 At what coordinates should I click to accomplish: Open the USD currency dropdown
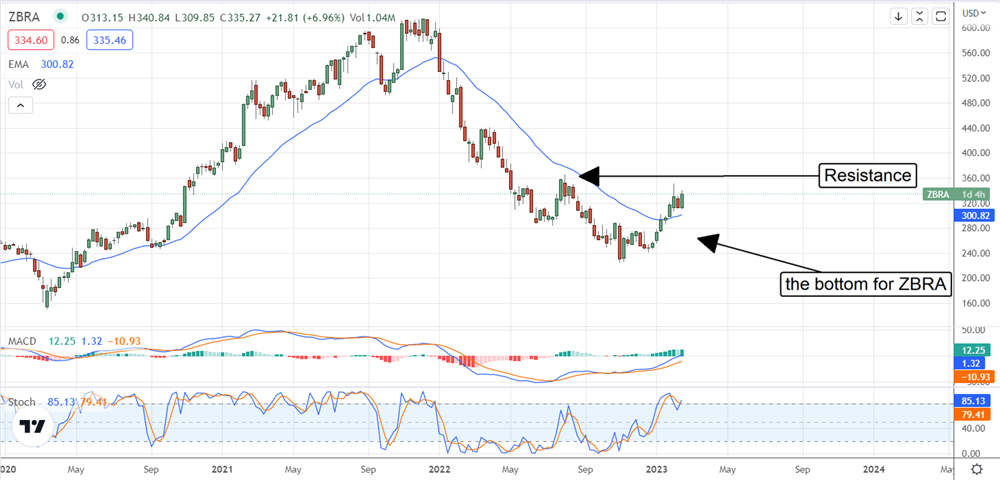tap(974, 13)
